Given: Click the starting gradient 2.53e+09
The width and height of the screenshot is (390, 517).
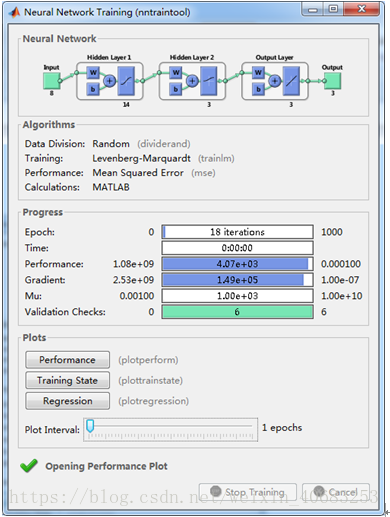Looking at the screenshot, I should tap(133, 280).
